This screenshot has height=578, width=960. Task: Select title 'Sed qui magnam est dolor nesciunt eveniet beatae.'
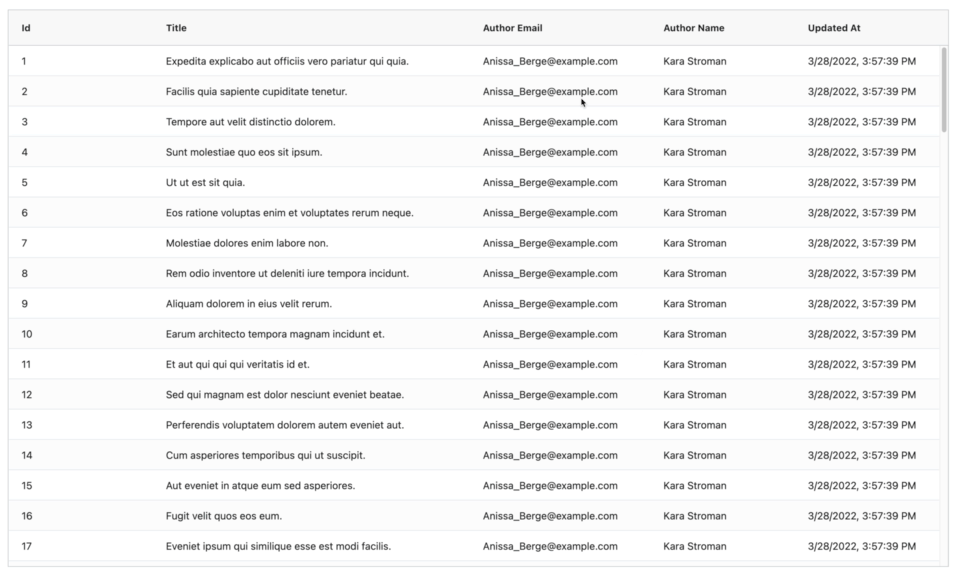pos(285,395)
